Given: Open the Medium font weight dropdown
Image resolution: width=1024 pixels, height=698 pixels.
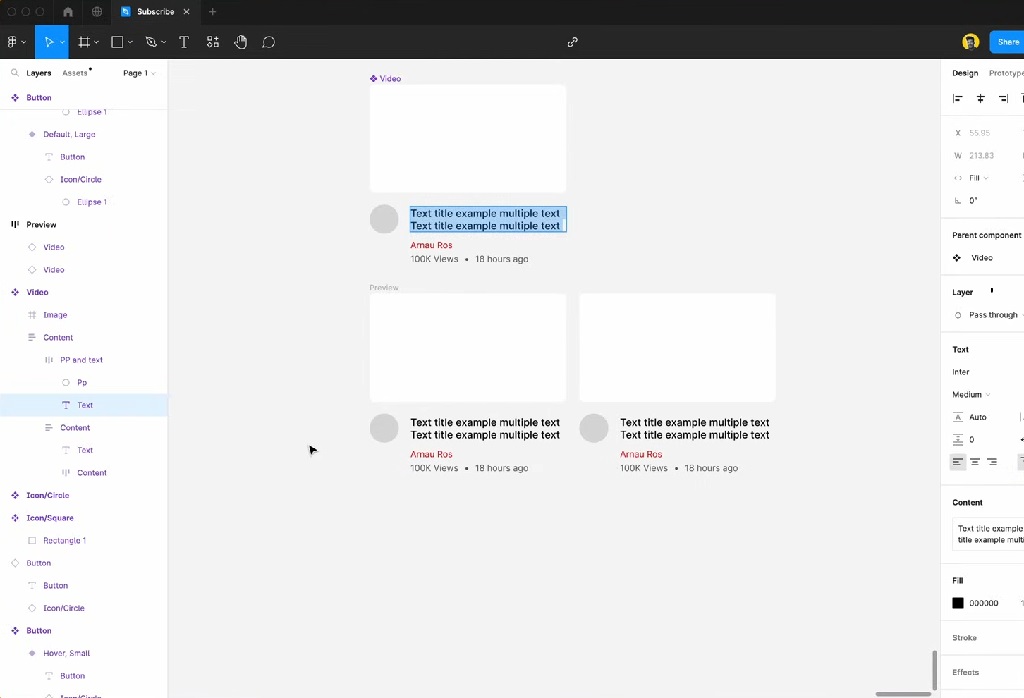Looking at the screenshot, I should 968,394.
